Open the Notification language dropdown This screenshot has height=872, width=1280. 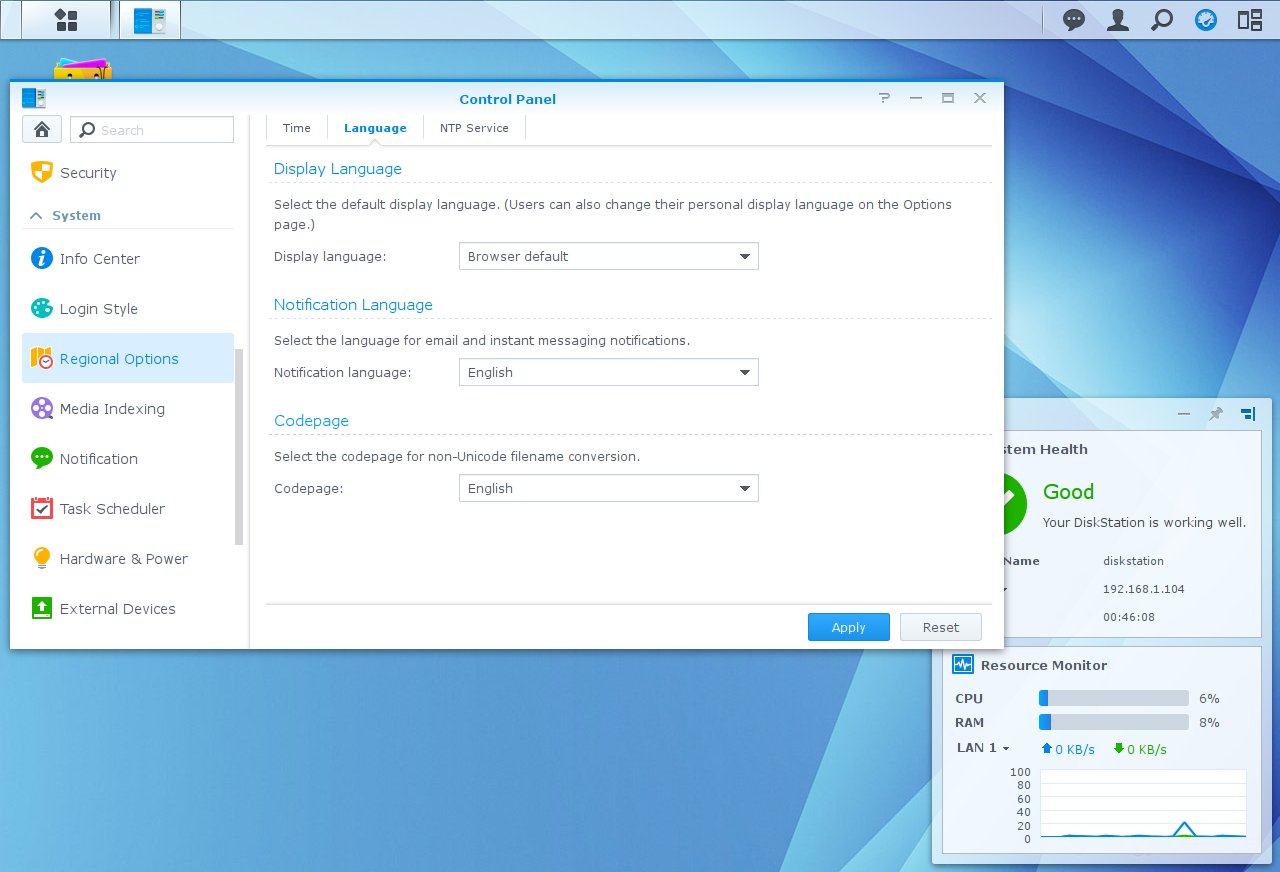[608, 372]
